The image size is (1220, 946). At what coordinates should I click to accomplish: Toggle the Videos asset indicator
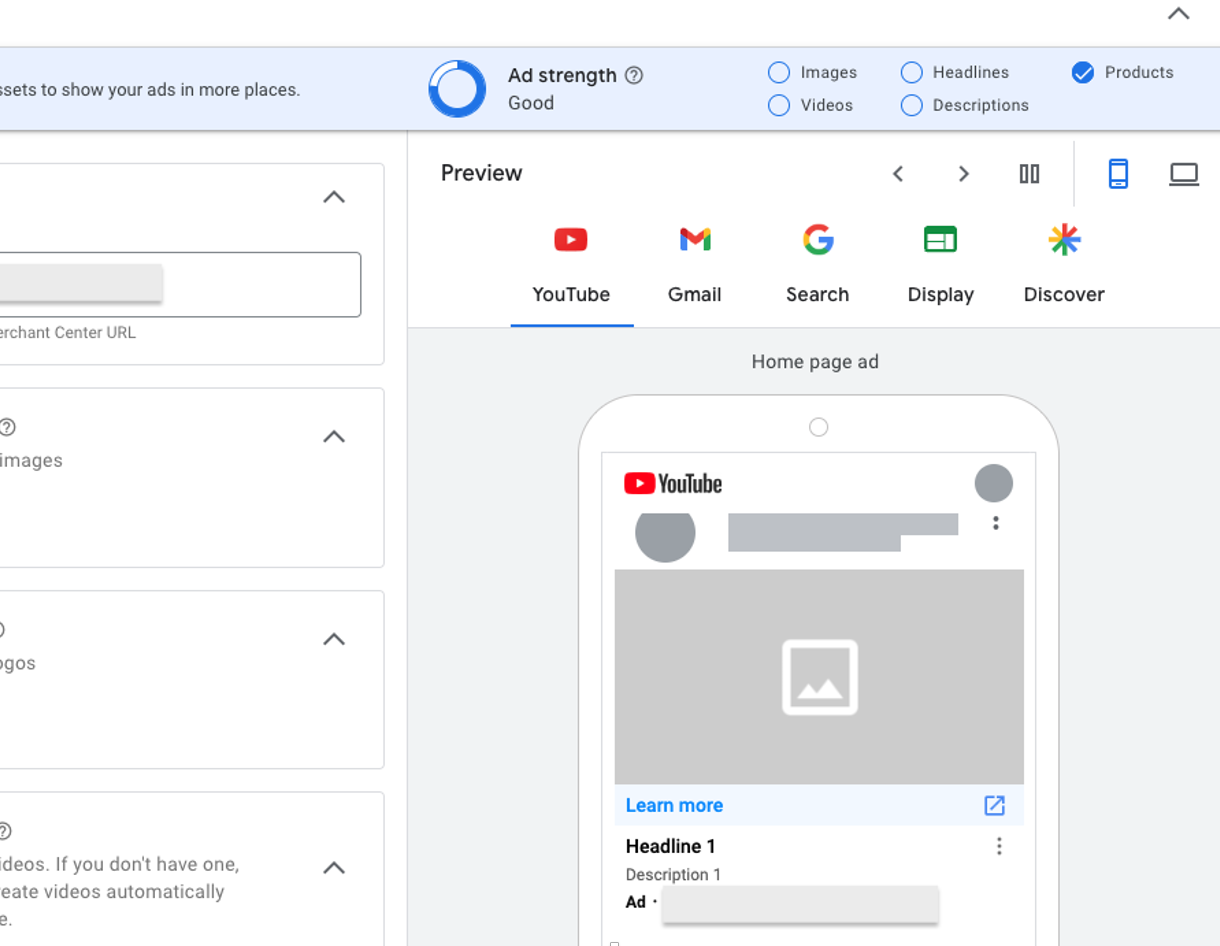(779, 105)
